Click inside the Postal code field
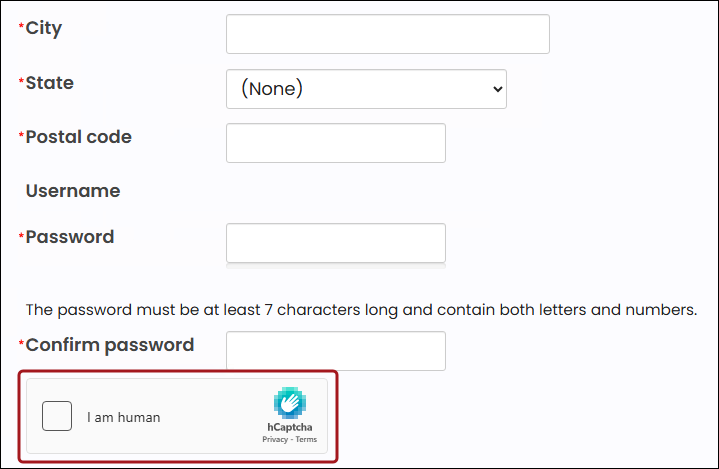The height and width of the screenshot is (469, 719). [336, 143]
